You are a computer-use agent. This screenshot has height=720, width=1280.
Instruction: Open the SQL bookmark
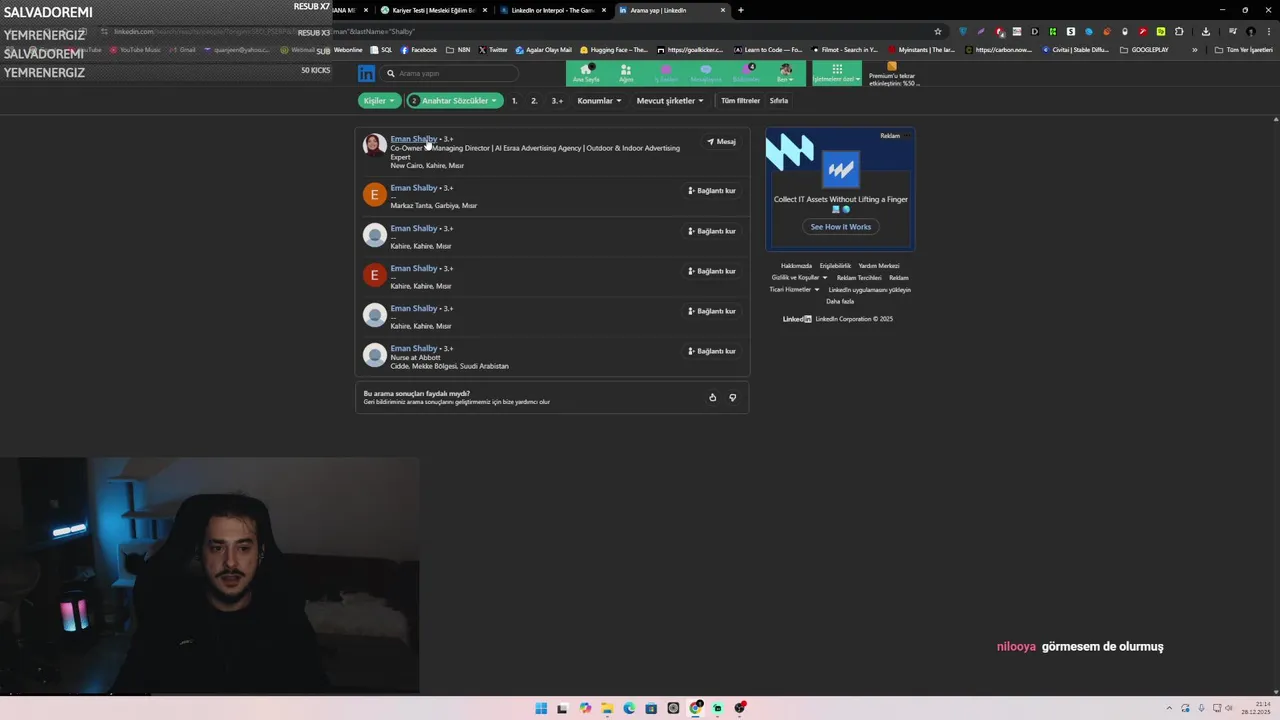(x=382, y=50)
